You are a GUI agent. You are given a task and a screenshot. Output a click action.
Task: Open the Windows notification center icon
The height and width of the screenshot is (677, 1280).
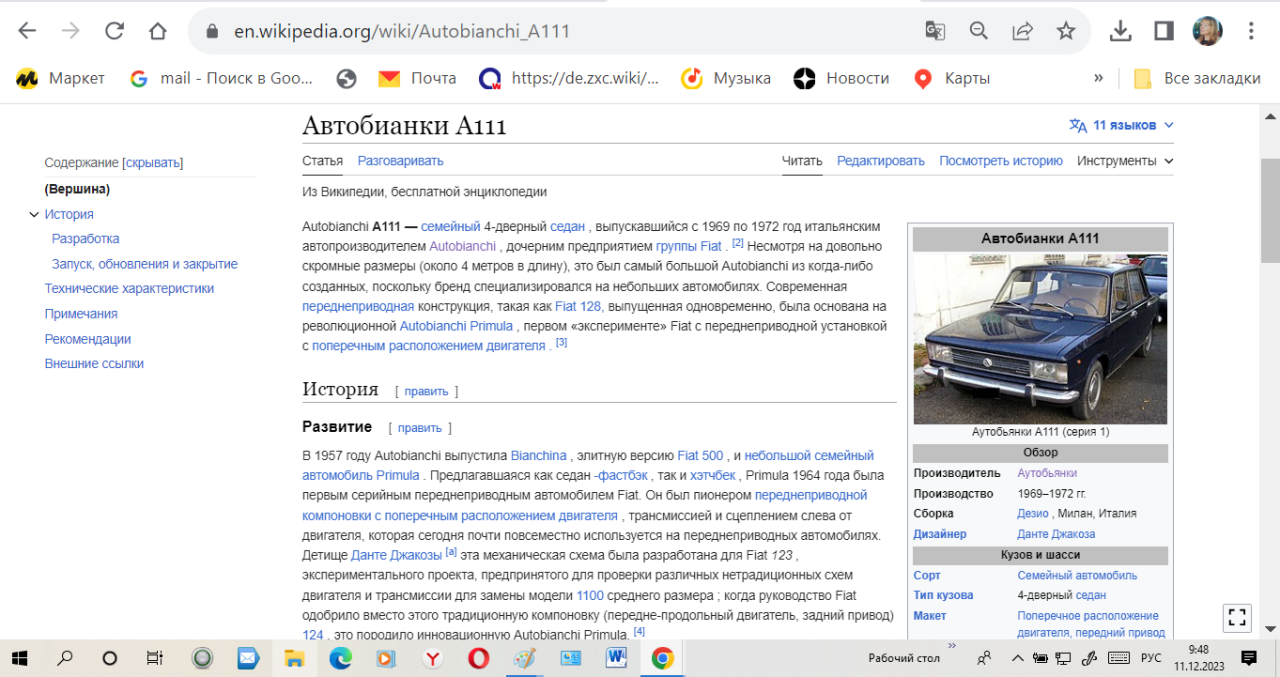click(x=1249, y=658)
